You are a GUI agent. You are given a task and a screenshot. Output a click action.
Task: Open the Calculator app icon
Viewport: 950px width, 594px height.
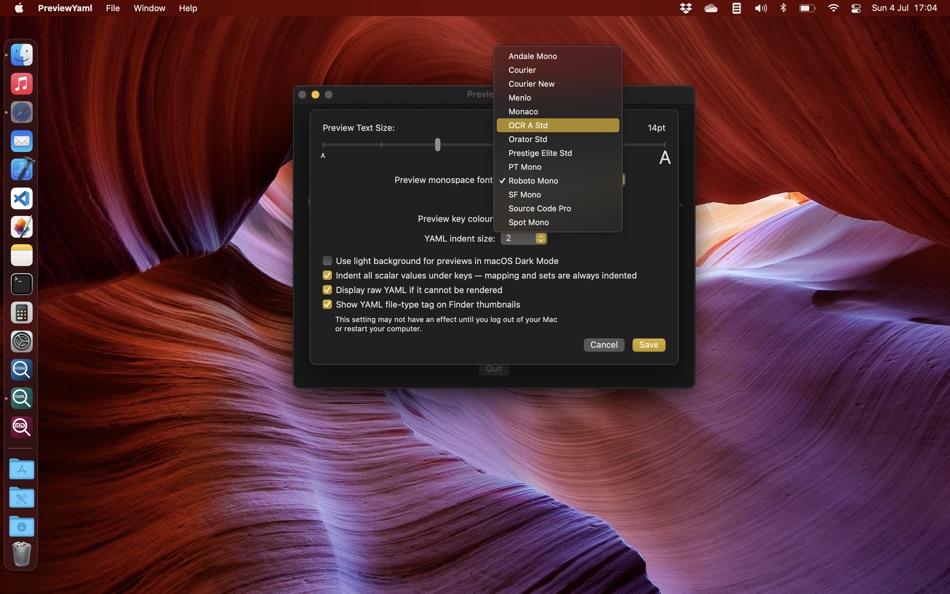click(22, 313)
